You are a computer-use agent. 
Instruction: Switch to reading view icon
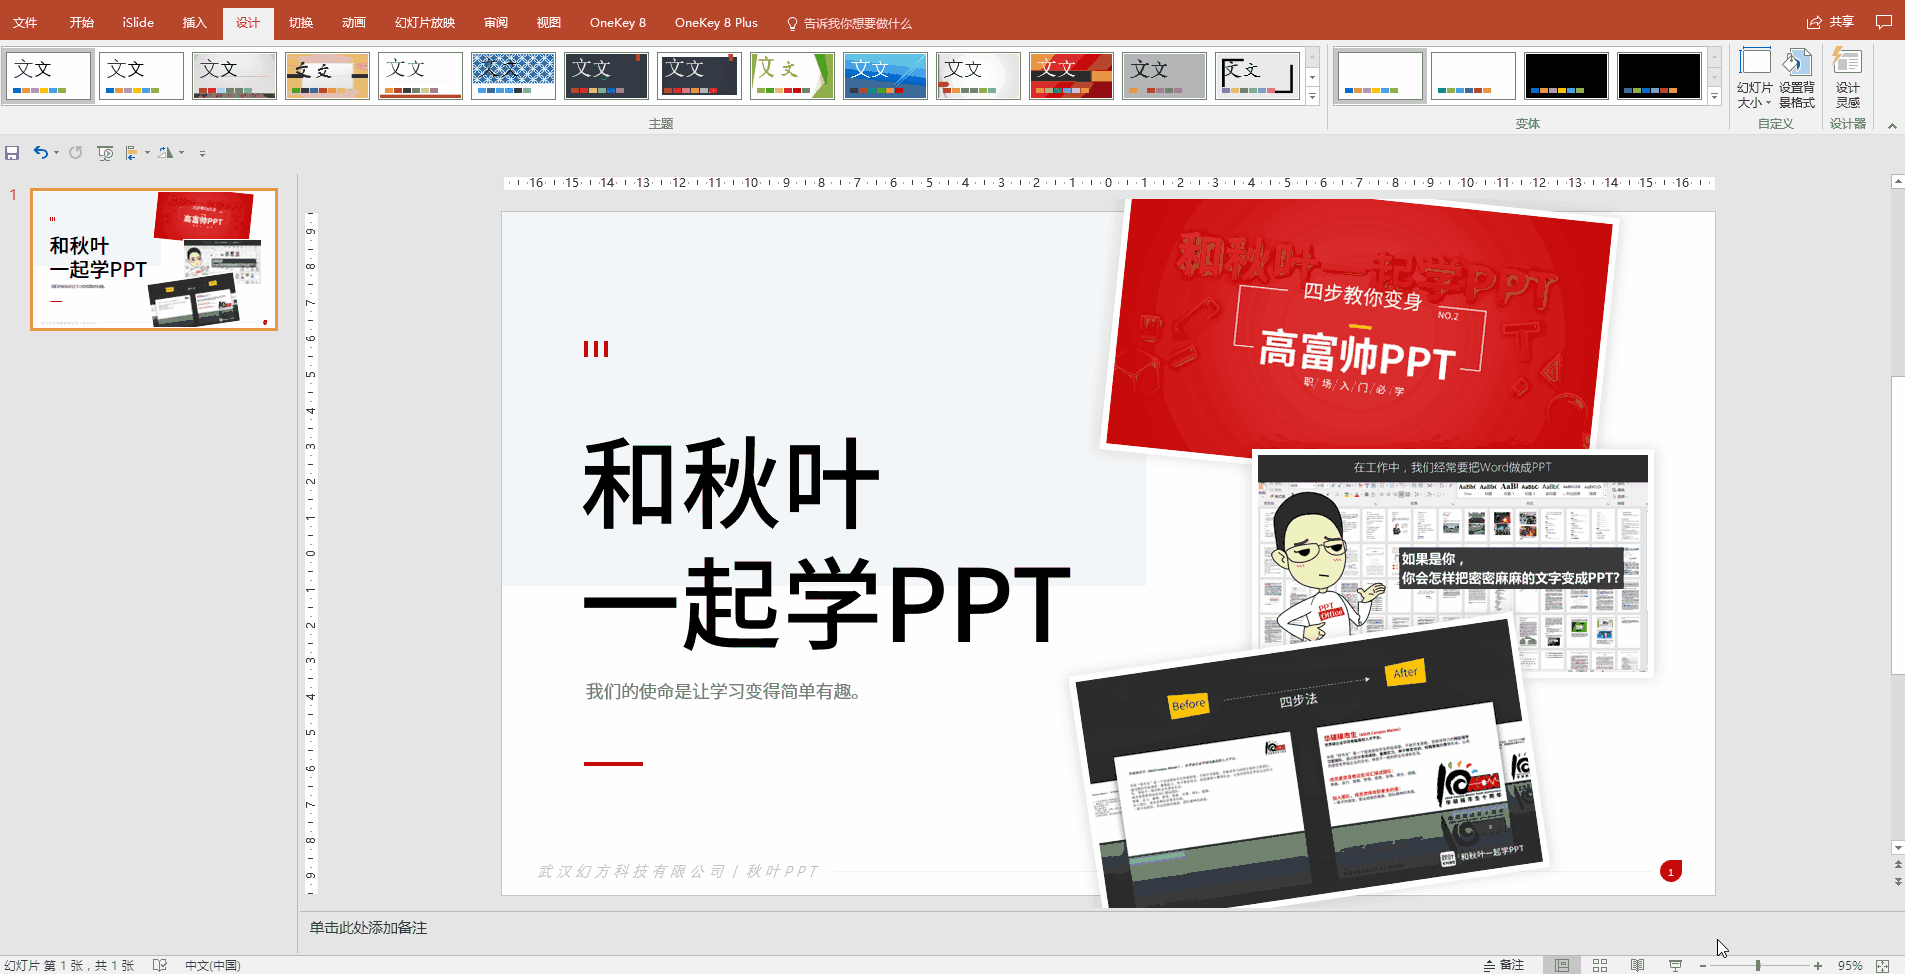(x=1637, y=965)
